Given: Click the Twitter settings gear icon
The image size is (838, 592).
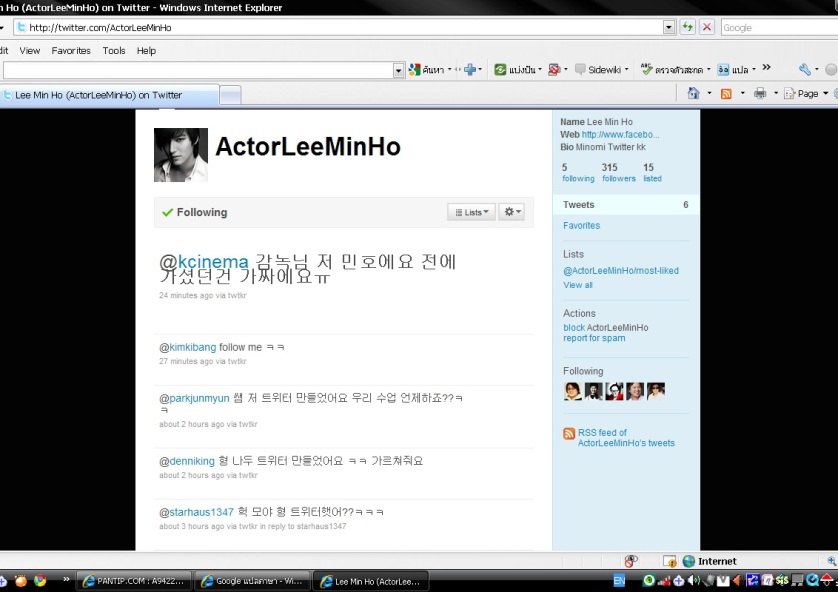Looking at the screenshot, I should tap(513, 212).
